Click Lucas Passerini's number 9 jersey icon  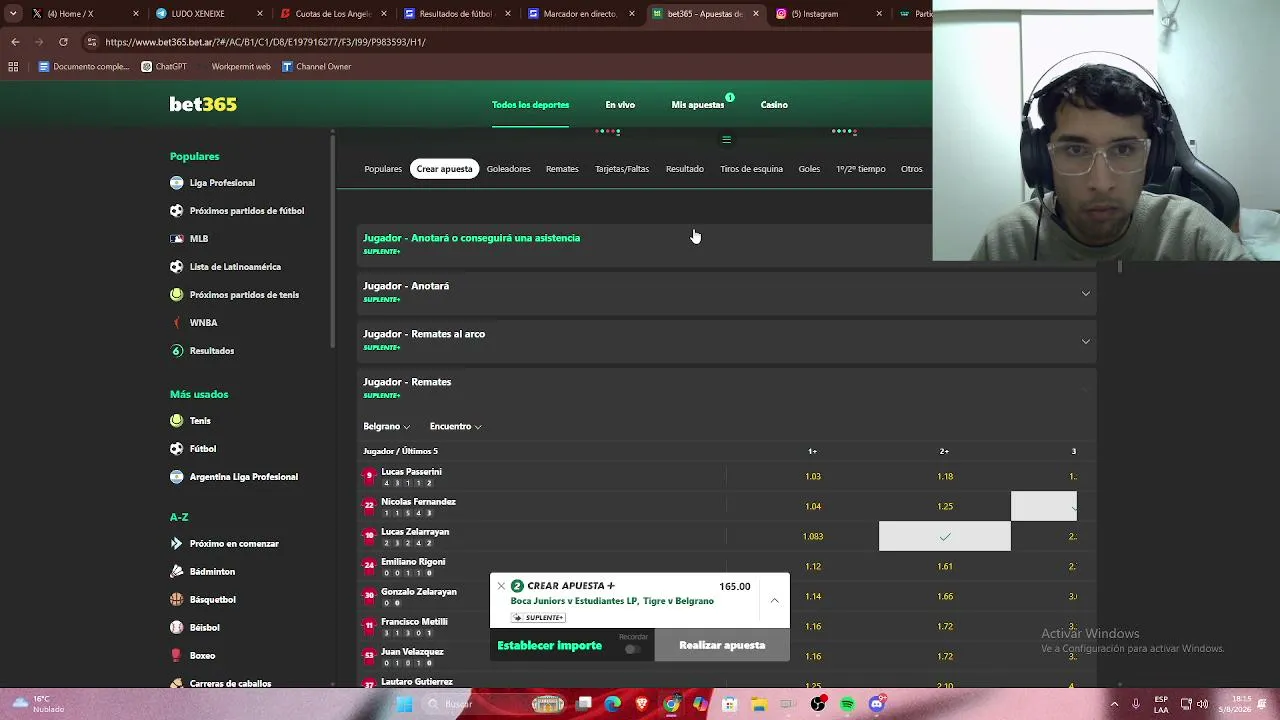pyautogui.click(x=369, y=476)
